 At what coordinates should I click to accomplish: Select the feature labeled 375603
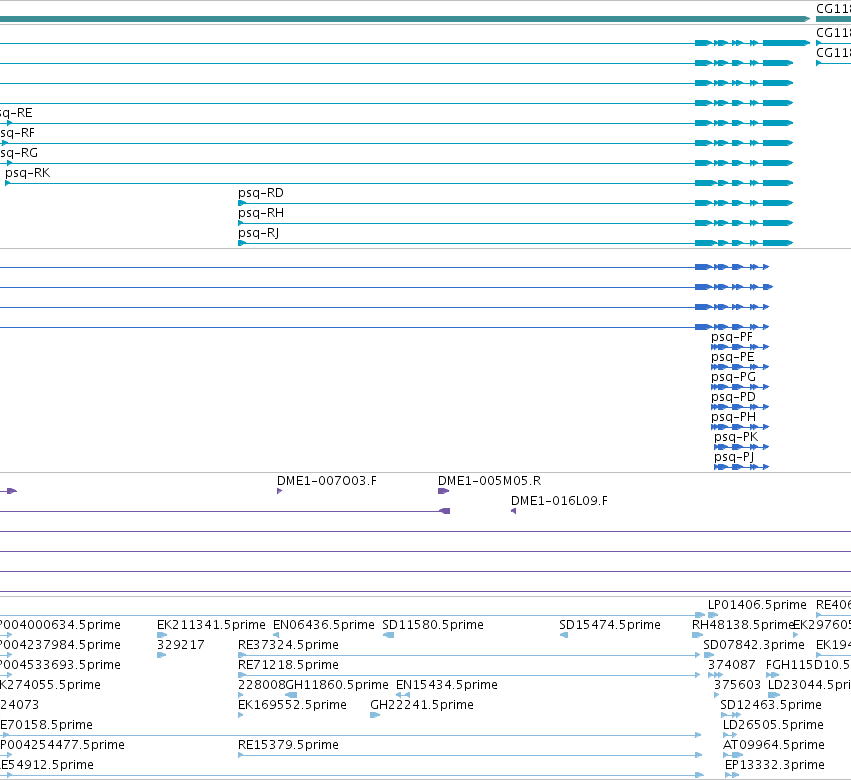coord(738,685)
